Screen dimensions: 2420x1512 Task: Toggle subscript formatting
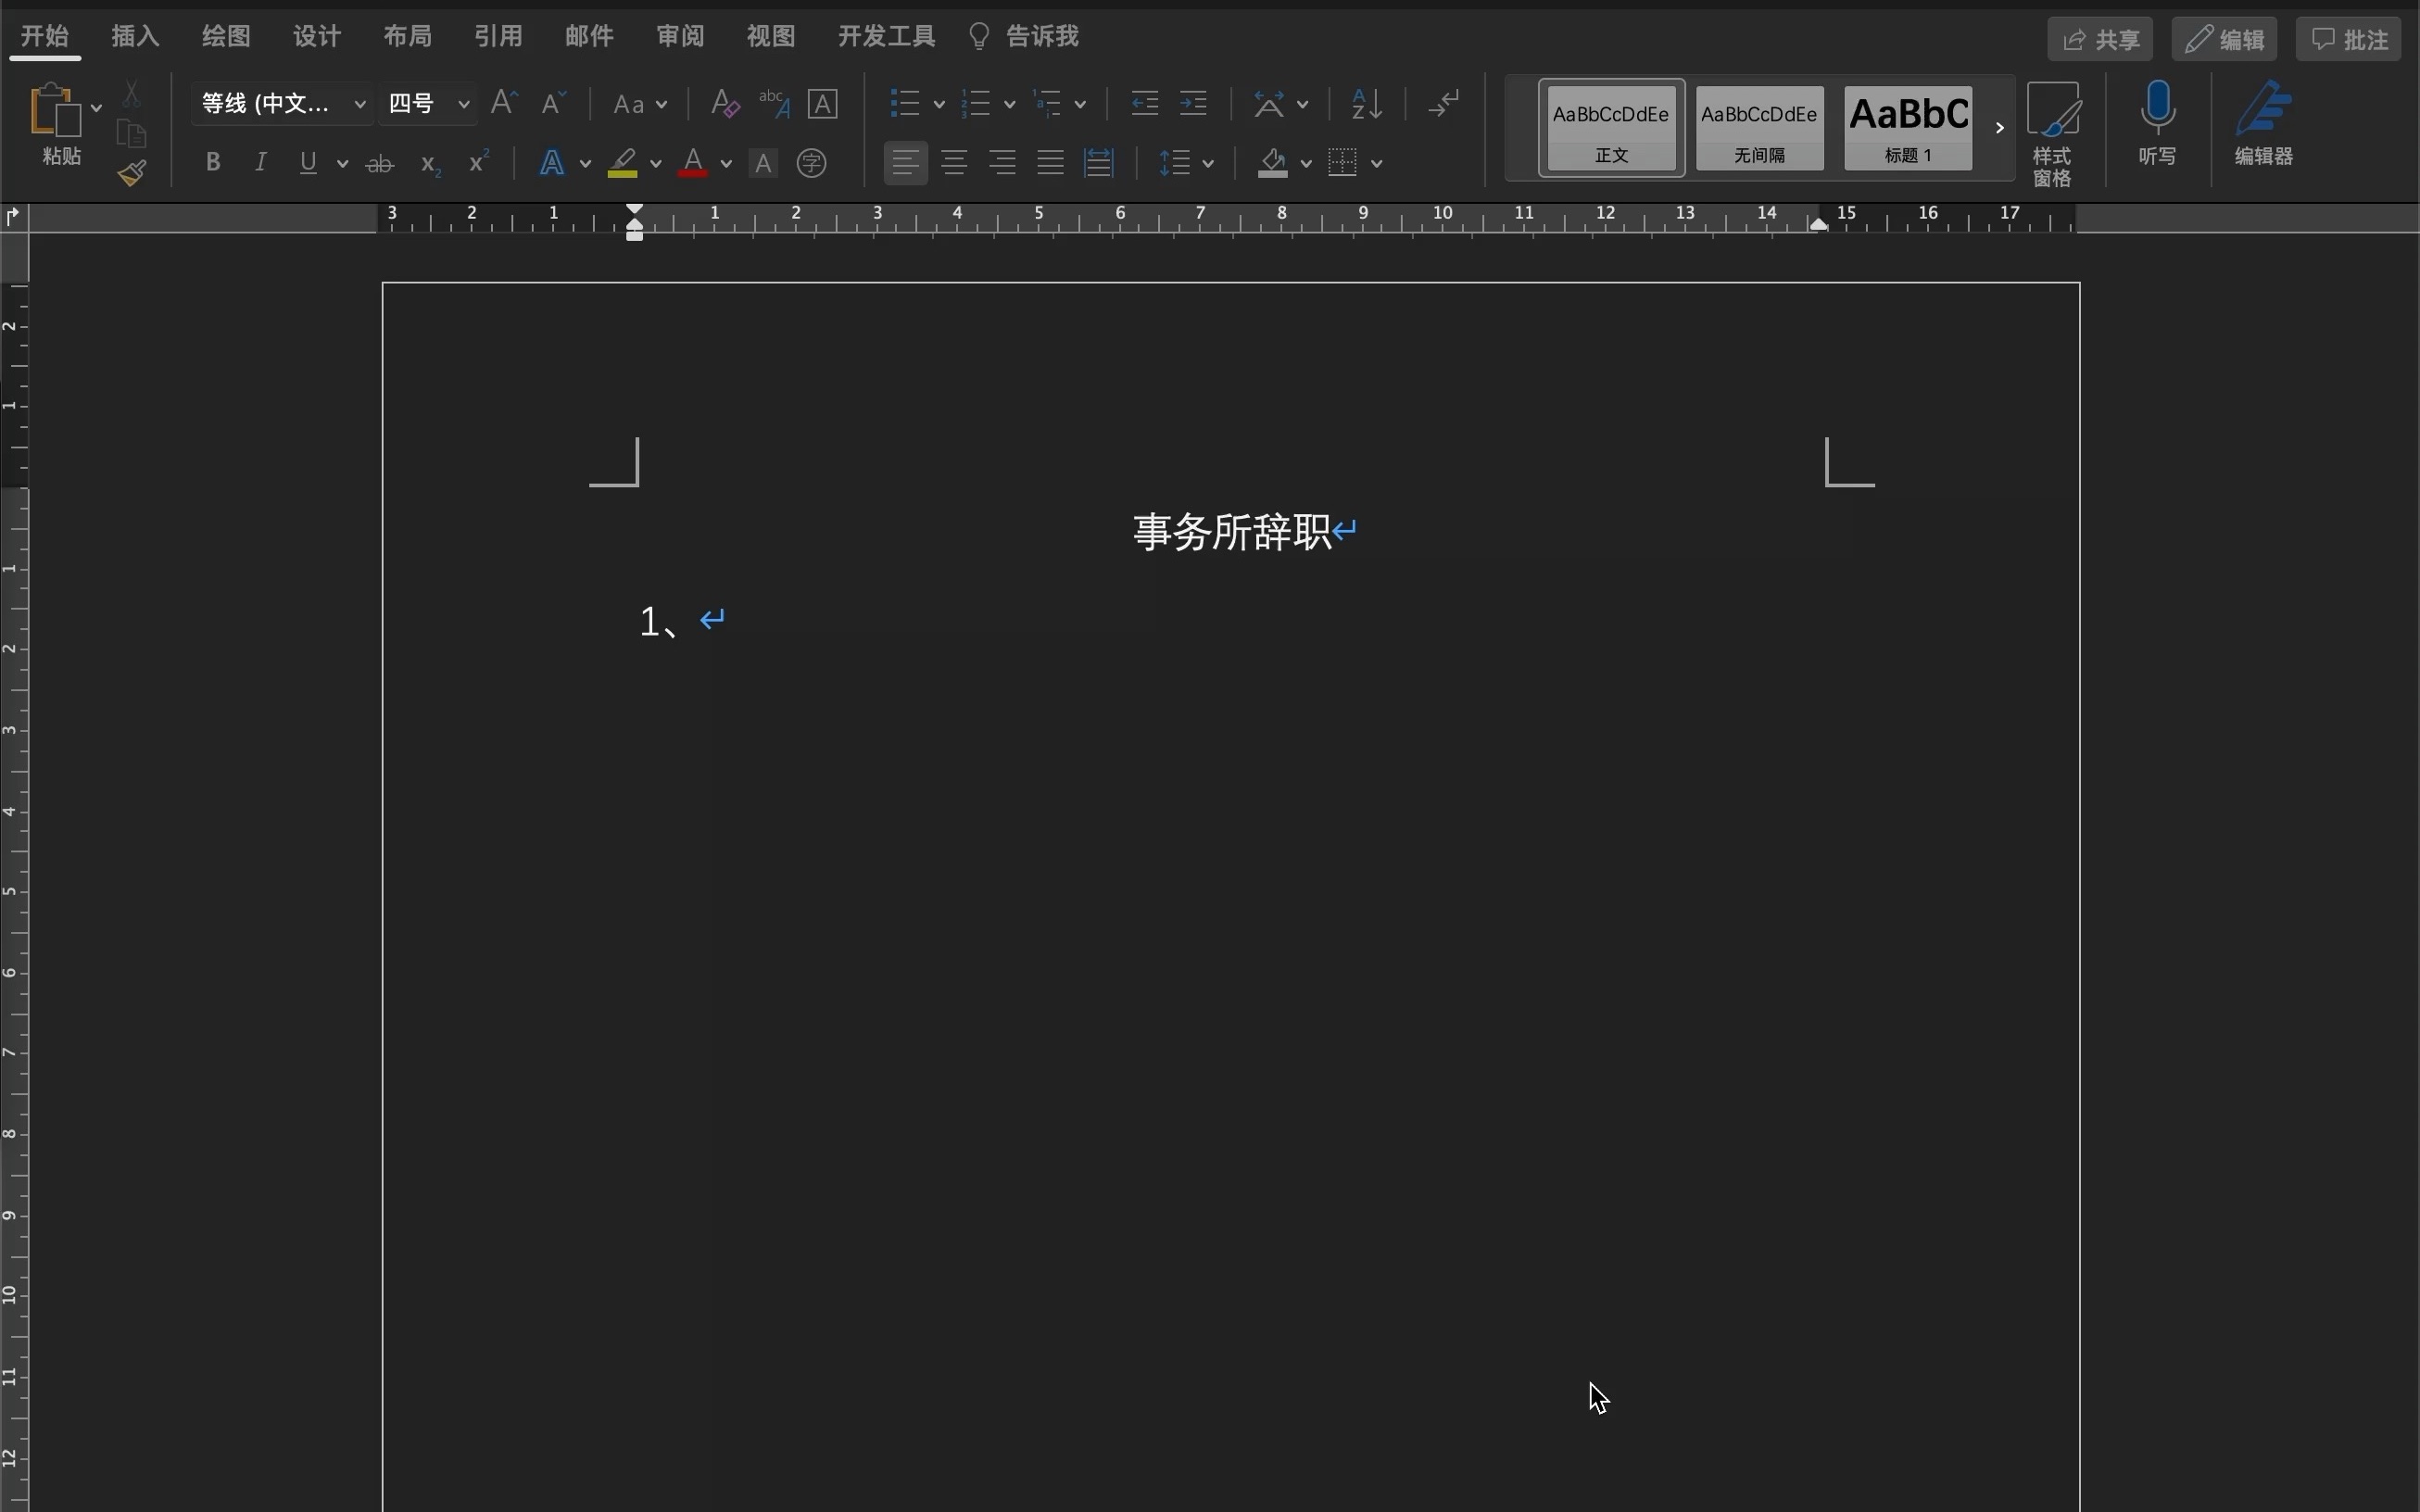tap(430, 164)
